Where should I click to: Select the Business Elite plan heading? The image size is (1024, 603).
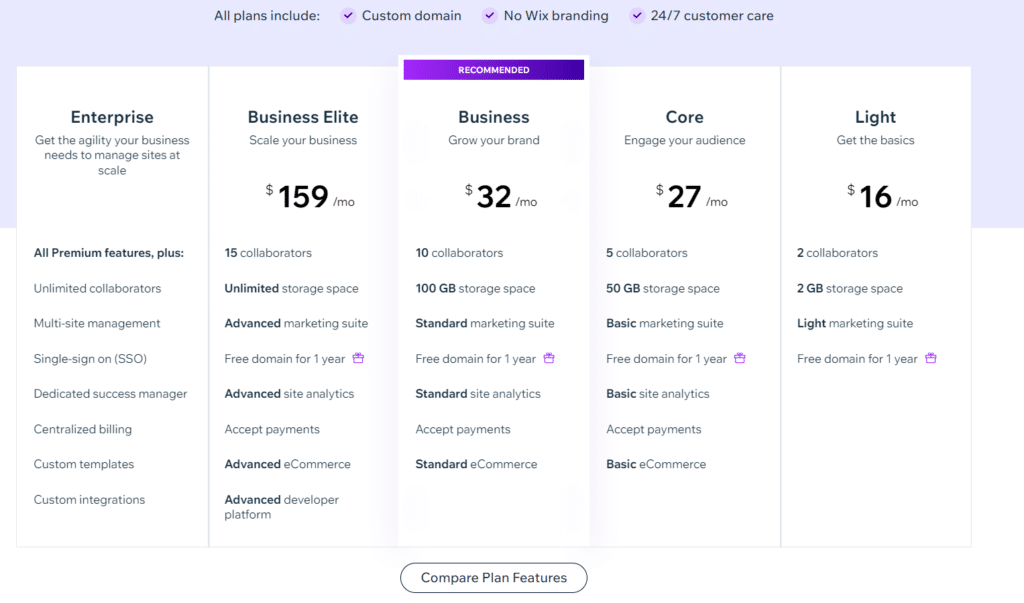[303, 117]
